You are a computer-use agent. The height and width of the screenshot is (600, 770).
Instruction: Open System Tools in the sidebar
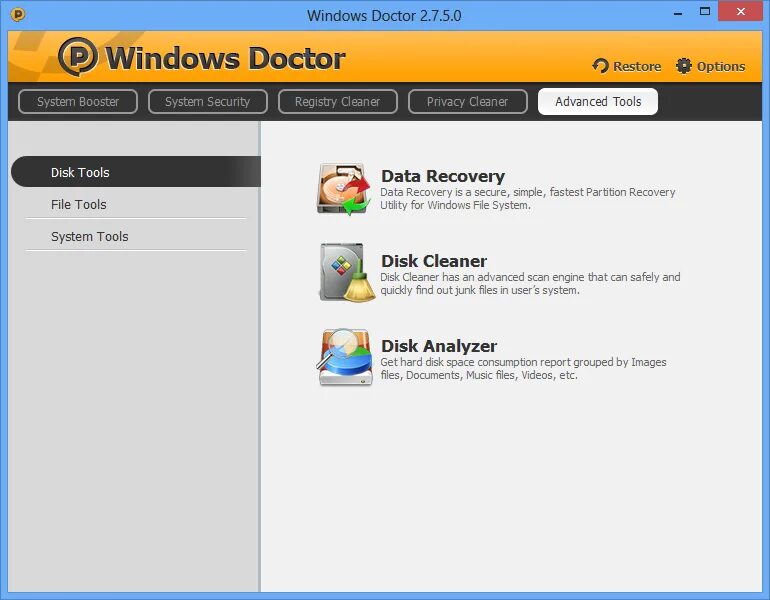point(136,236)
